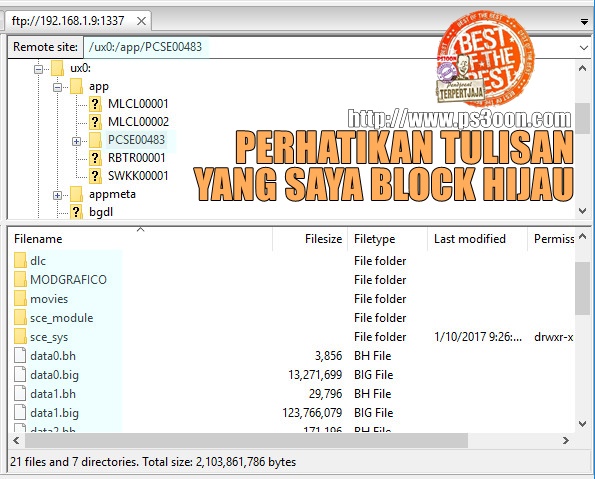The width and height of the screenshot is (595, 479).
Task: Select SWKK00001 in the remote tree
Action: pos(138,176)
